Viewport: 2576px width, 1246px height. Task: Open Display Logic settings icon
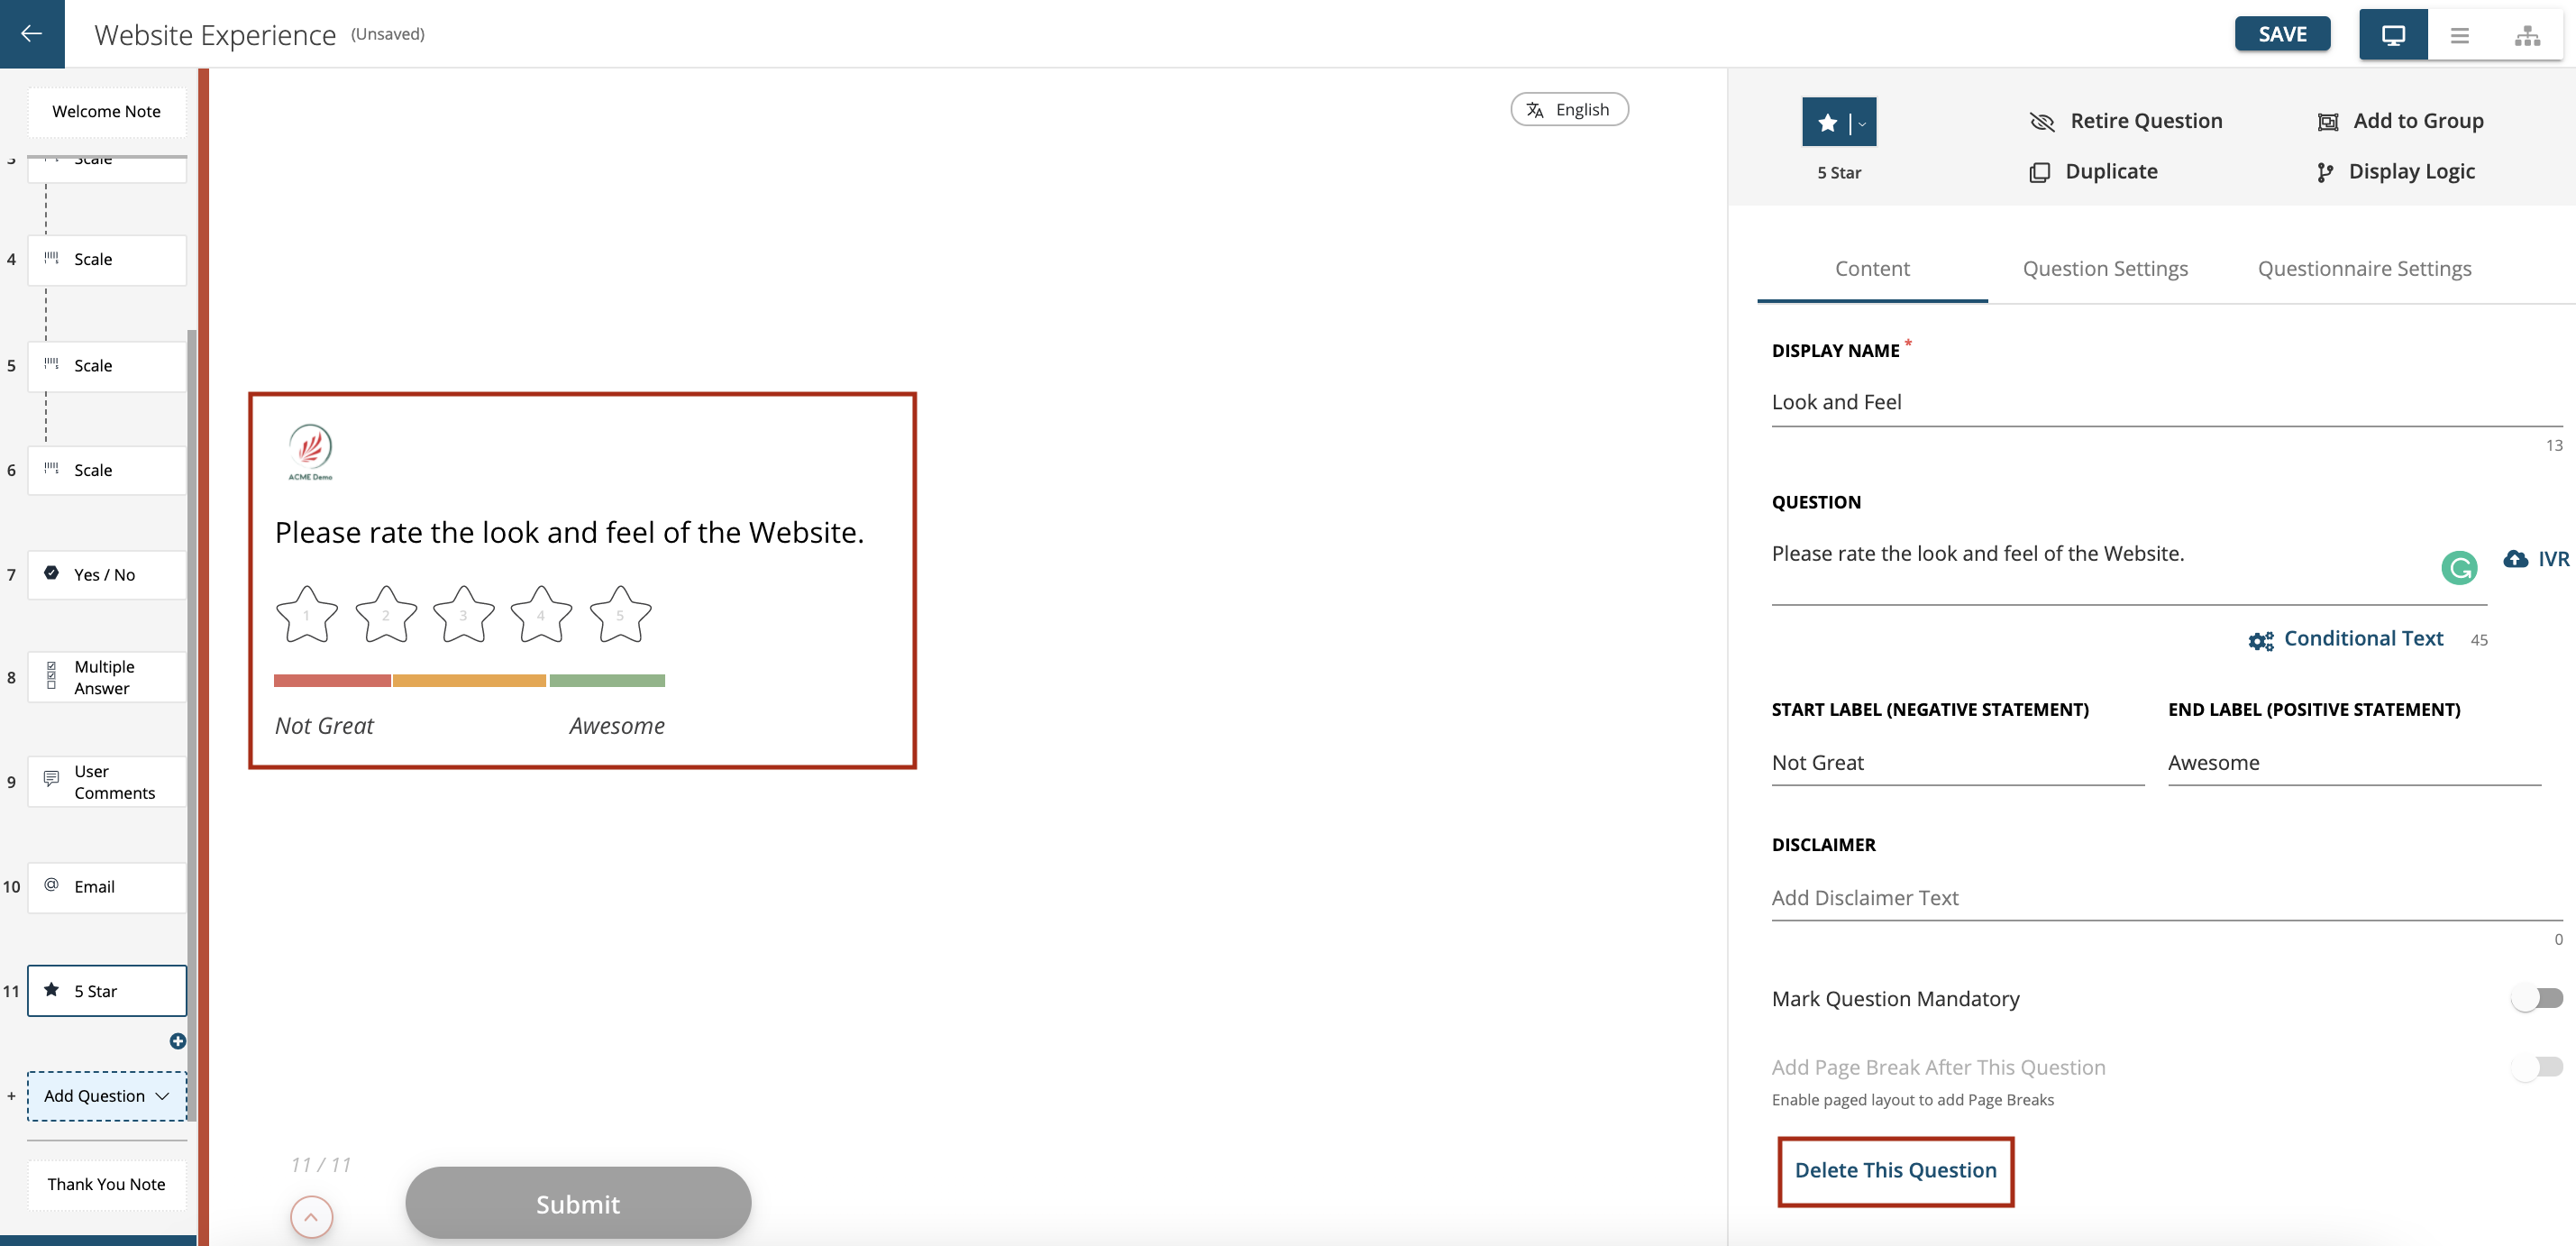[x=2326, y=171]
